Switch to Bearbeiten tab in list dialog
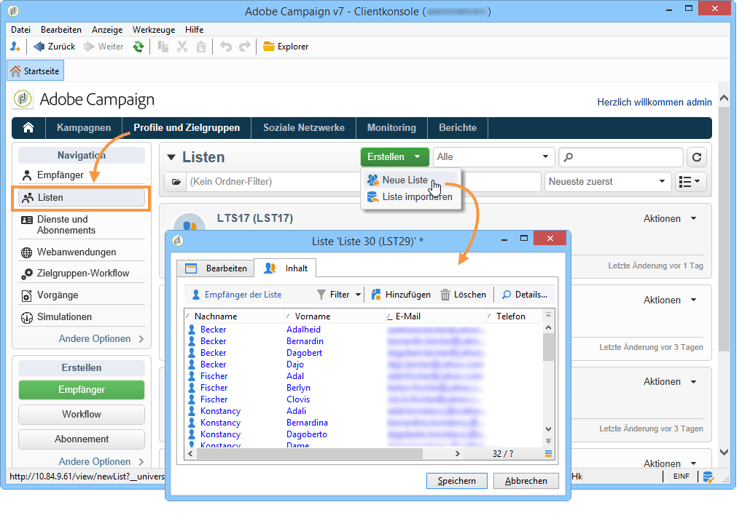This screenshot has width=750, height=526. [216, 268]
